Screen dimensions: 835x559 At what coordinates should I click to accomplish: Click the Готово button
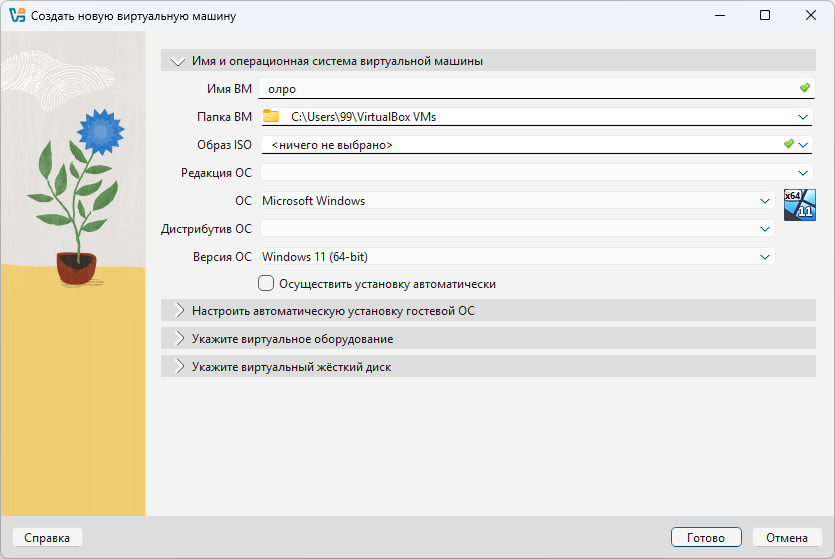(x=705, y=538)
